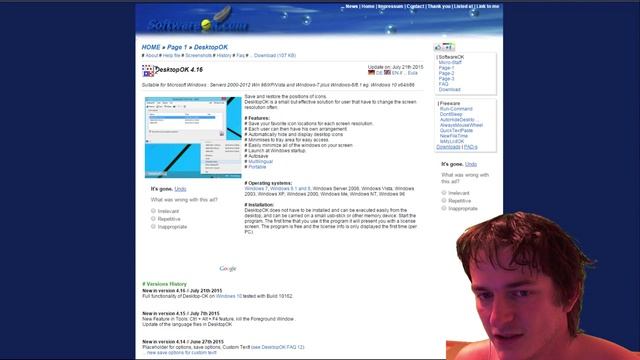
Task: Open Micro-Staff in the SoftwareOK sidebar
Action: [450, 62]
